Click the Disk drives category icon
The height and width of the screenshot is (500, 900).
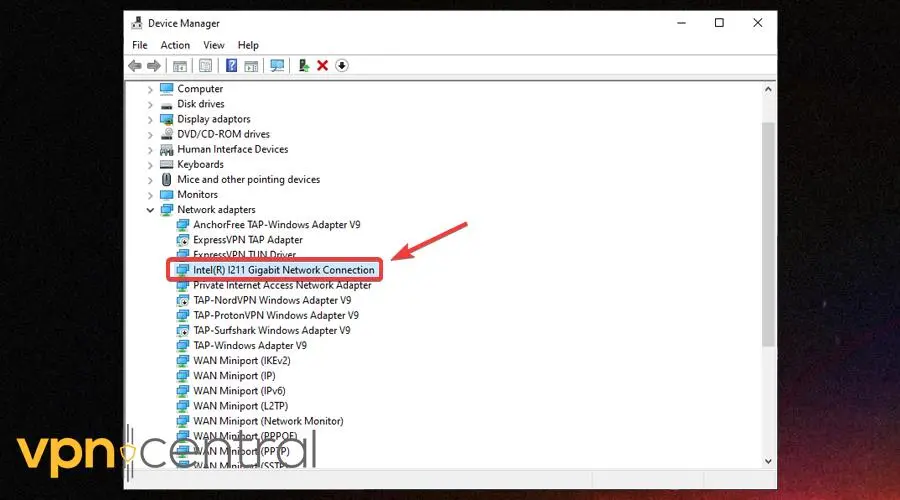point(166,105)
